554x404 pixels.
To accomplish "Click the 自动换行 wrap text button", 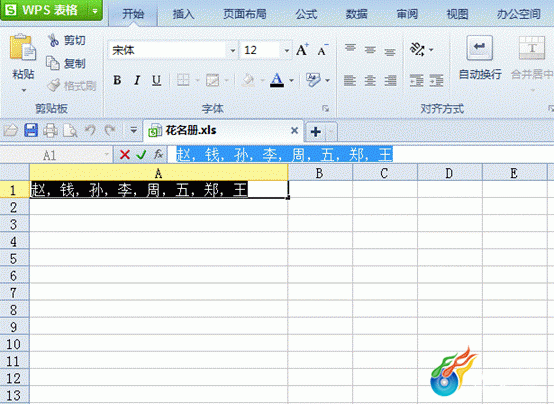I will 480,58.
